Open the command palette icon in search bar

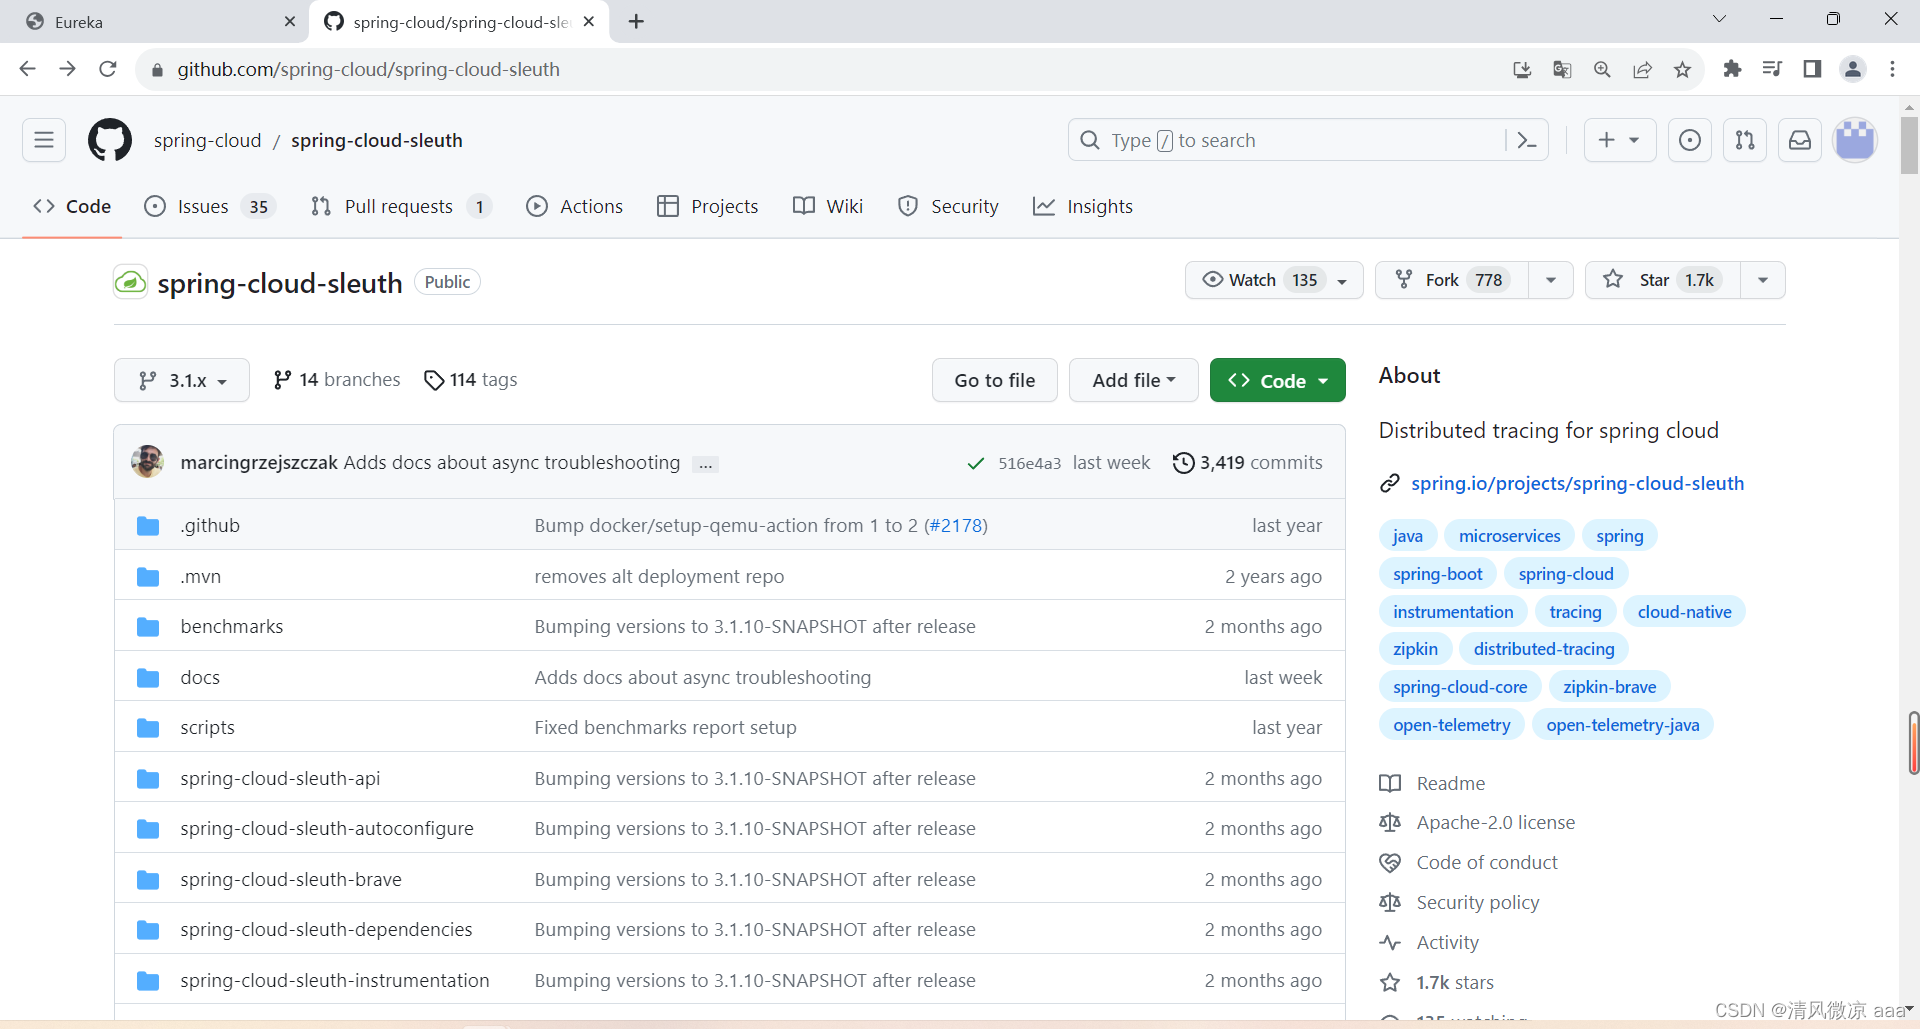click(x=1527, y=140)
